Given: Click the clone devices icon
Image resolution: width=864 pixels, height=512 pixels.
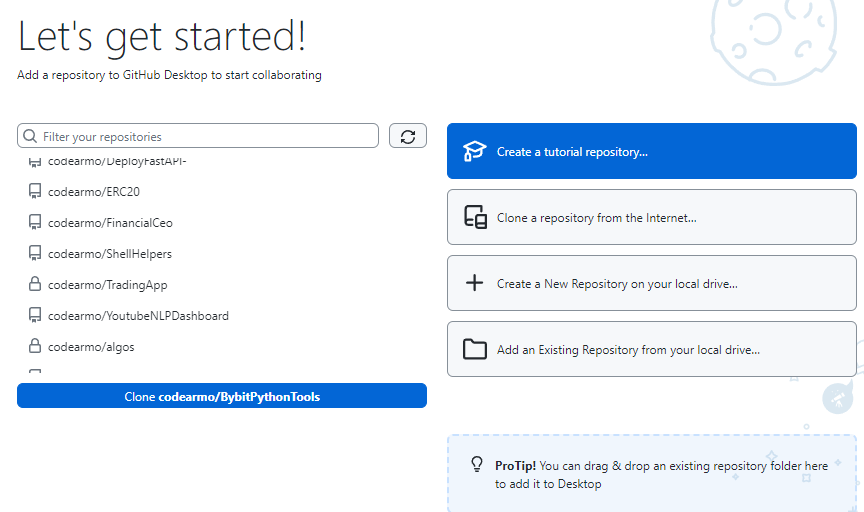Looking at the screenshot, I should 475,217.
